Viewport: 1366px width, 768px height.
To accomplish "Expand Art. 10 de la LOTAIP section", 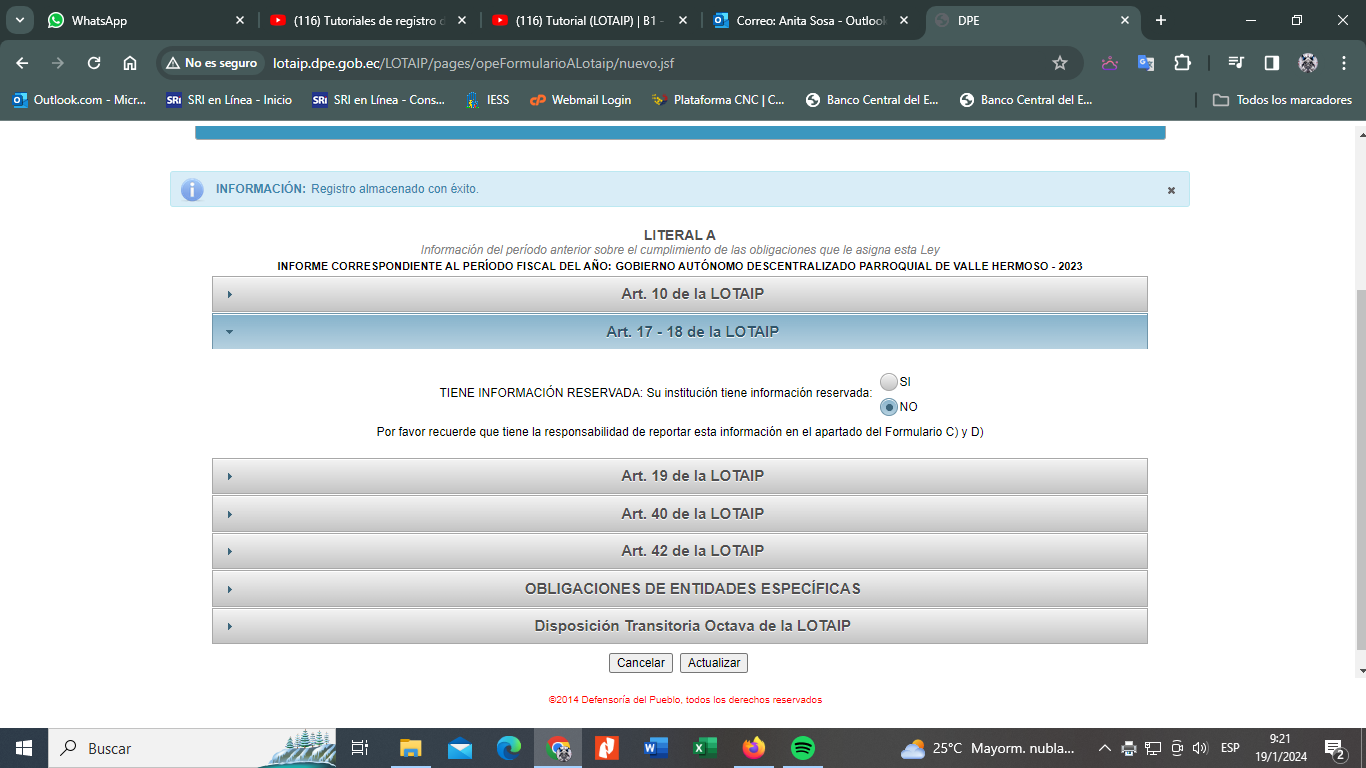I will tap(680, 295).
